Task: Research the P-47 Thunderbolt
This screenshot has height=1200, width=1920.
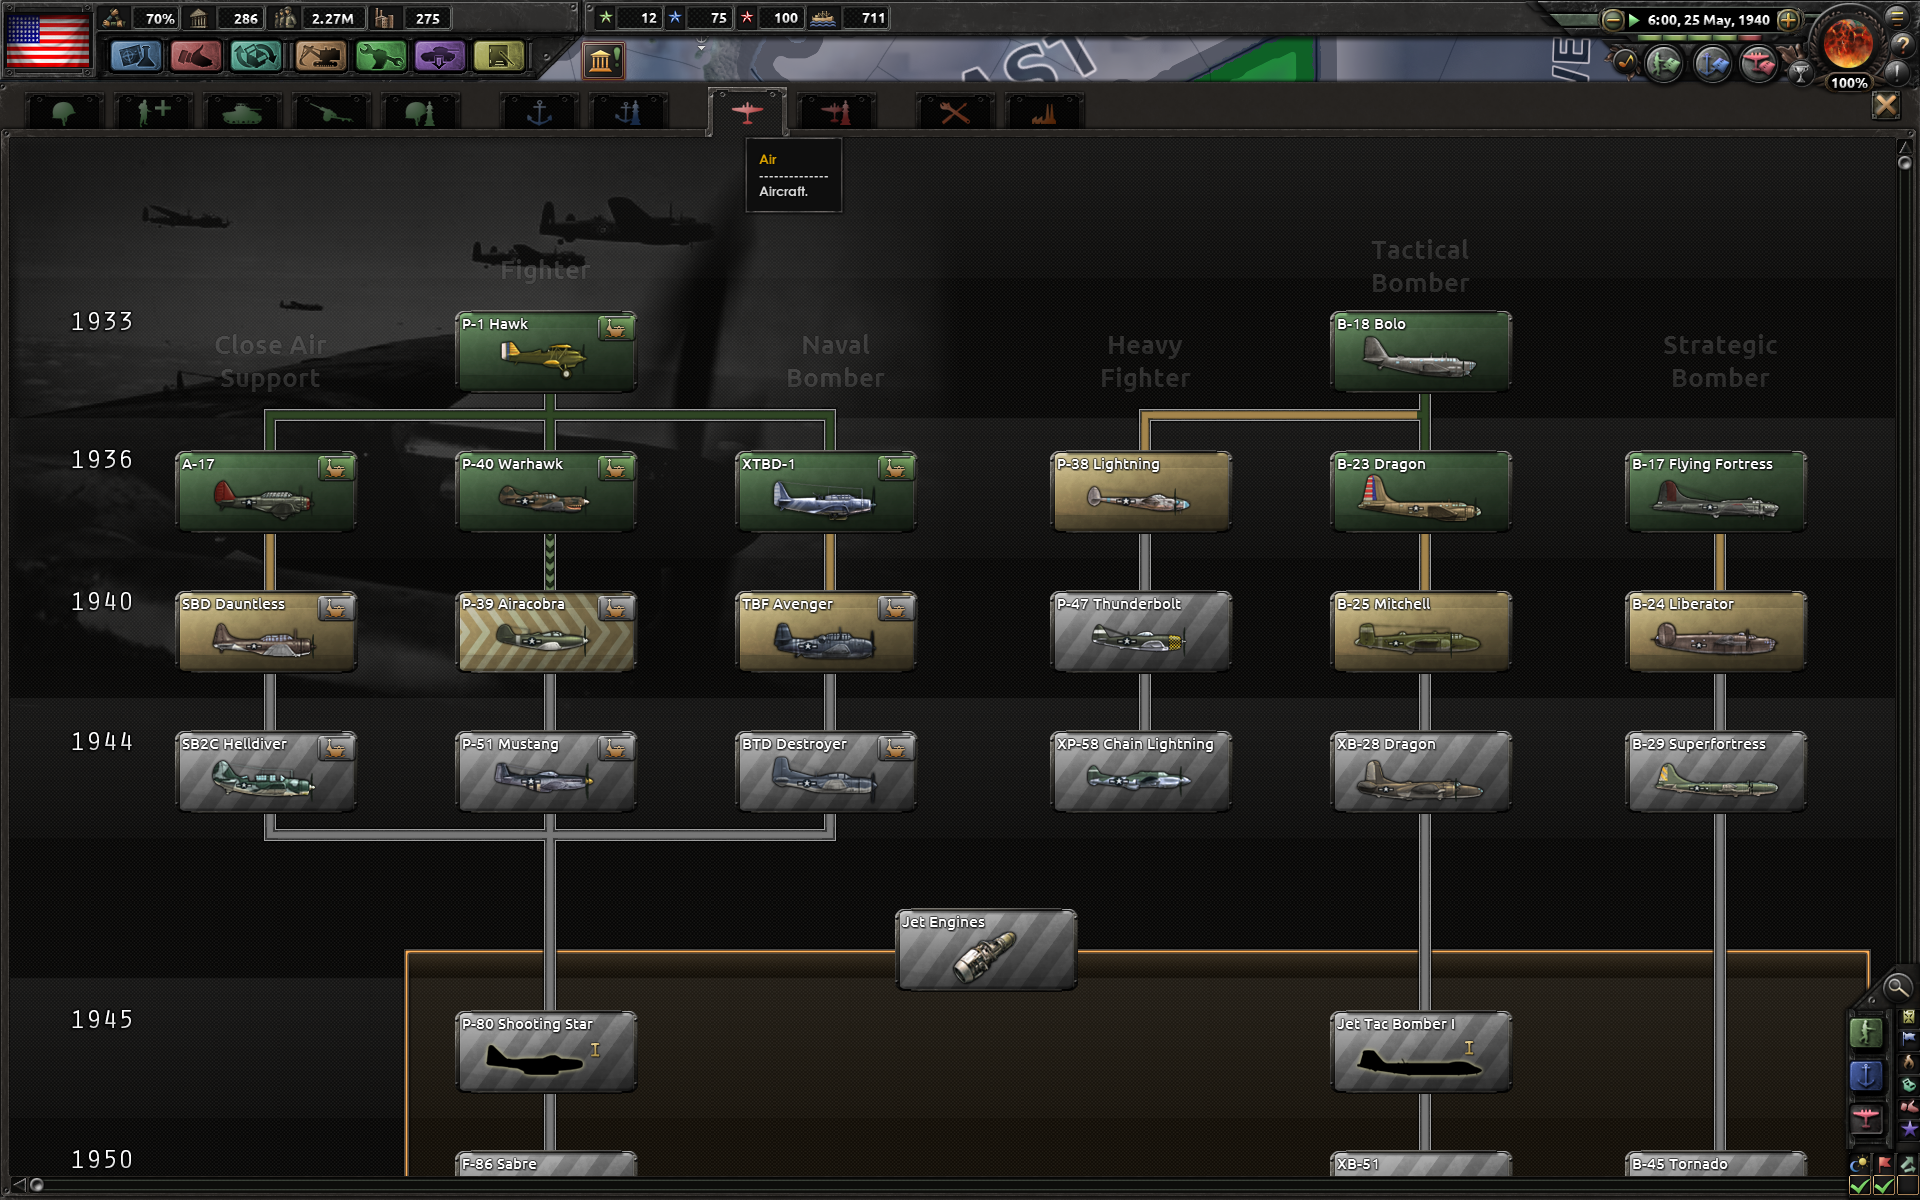Action: coord(1140,631)
